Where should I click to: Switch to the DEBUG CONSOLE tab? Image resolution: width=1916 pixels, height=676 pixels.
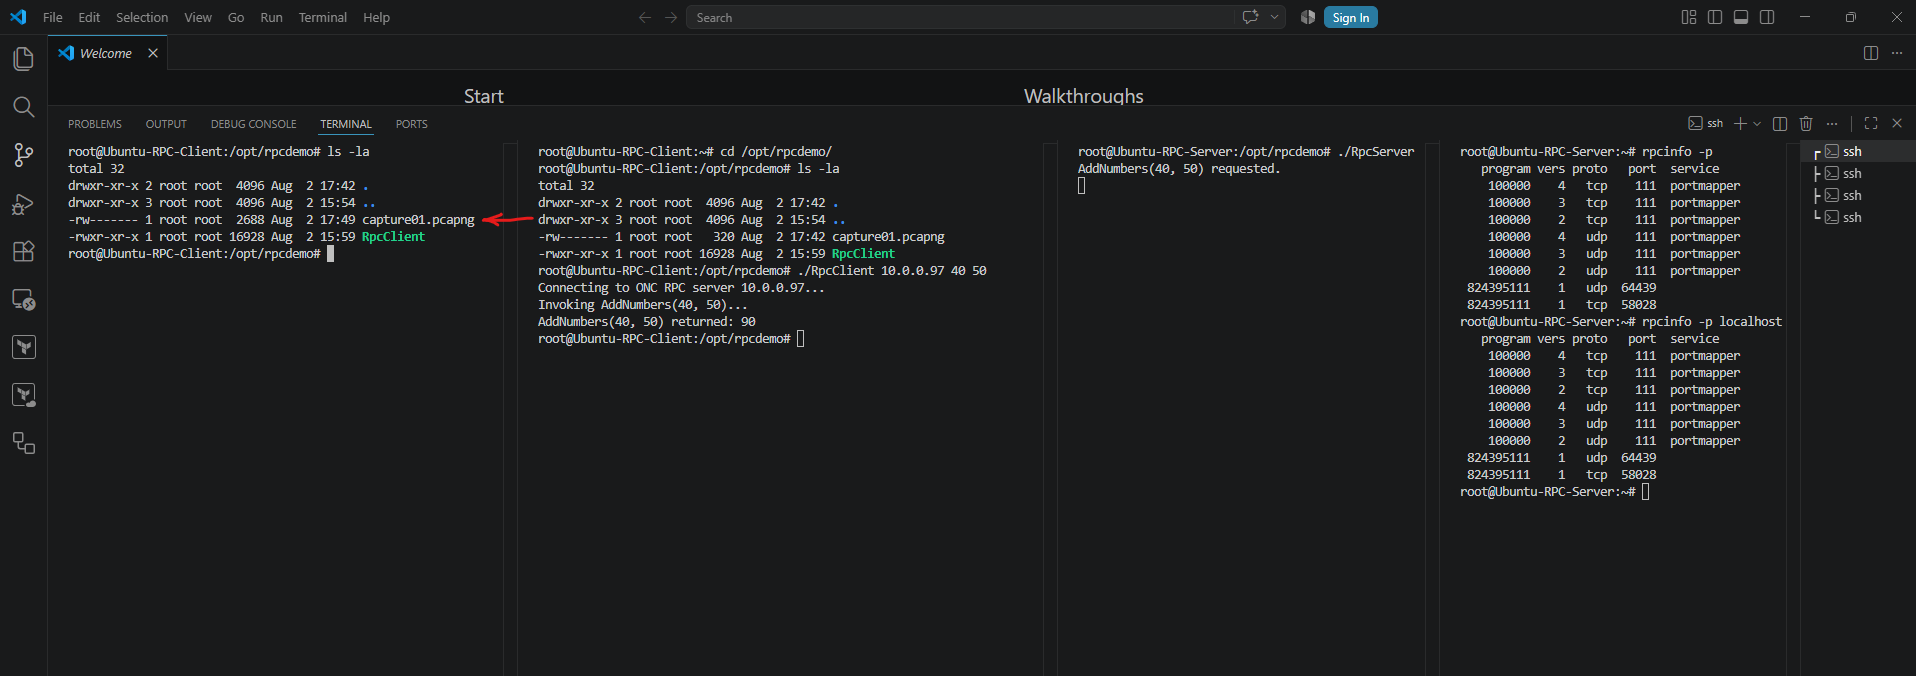pyautogui.click(x=253, y=124)
